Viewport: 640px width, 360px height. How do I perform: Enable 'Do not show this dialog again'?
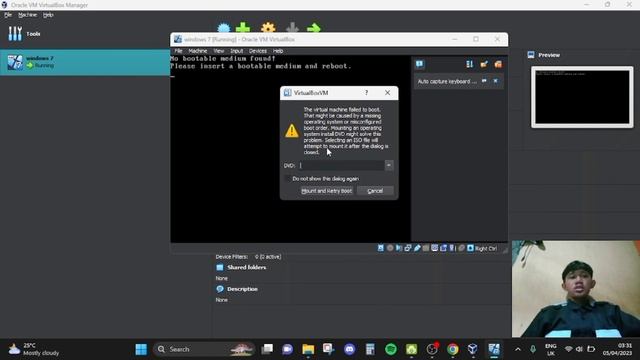click(288, 179)
